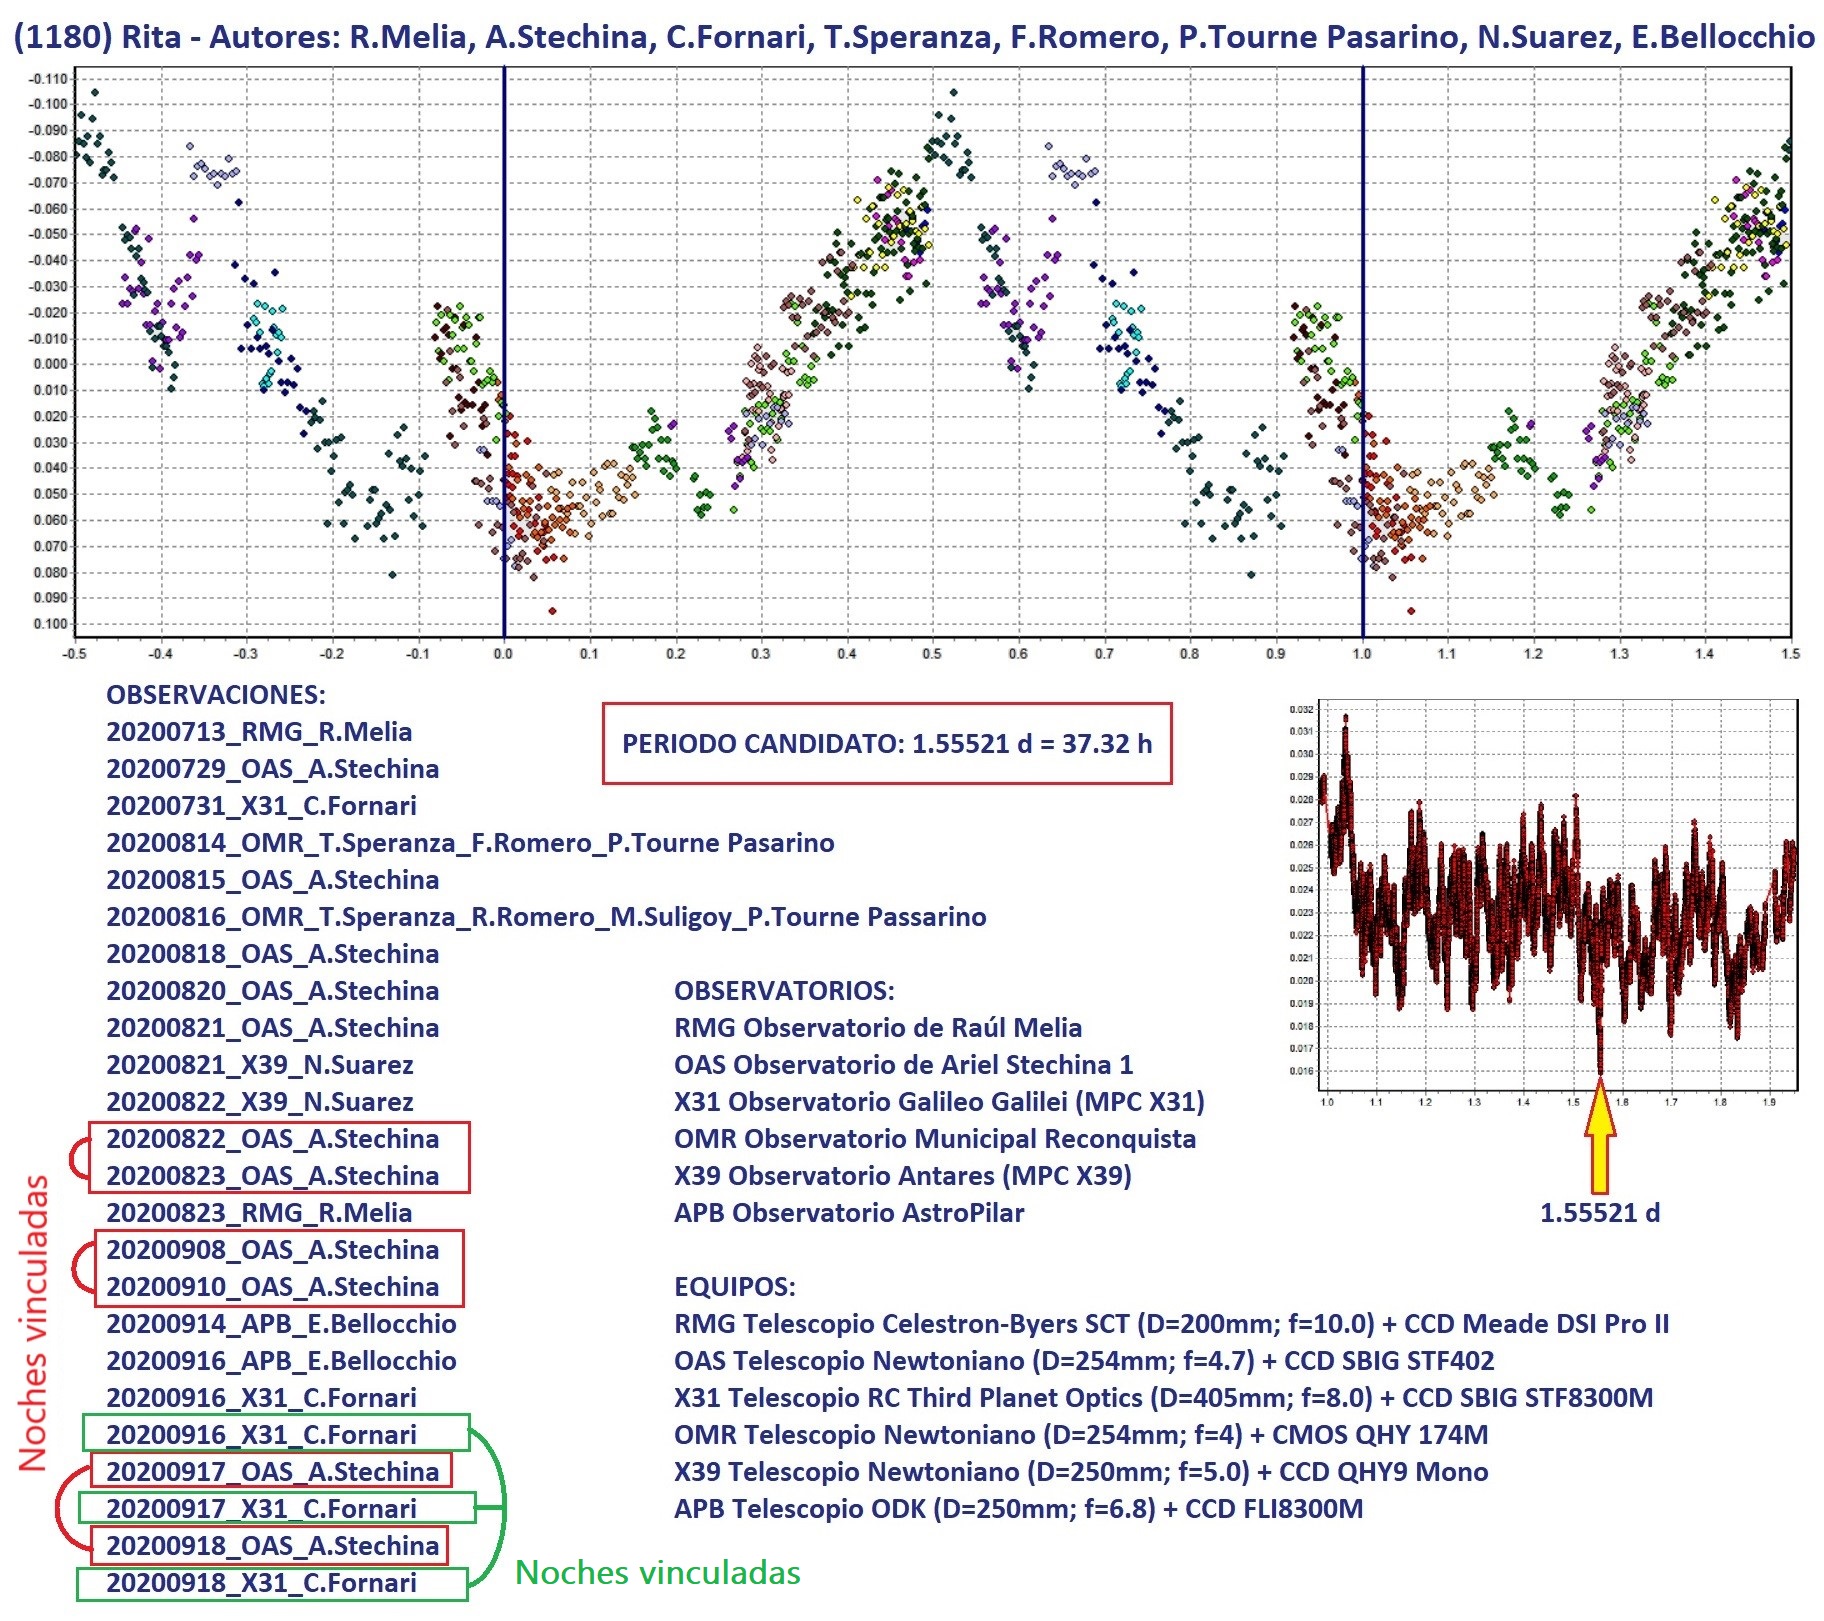Viewport: 1824px width, 1621px height.
Task: Select the RMG Telescopio Celestron-Byers line
Action: pos(1171,1324)
